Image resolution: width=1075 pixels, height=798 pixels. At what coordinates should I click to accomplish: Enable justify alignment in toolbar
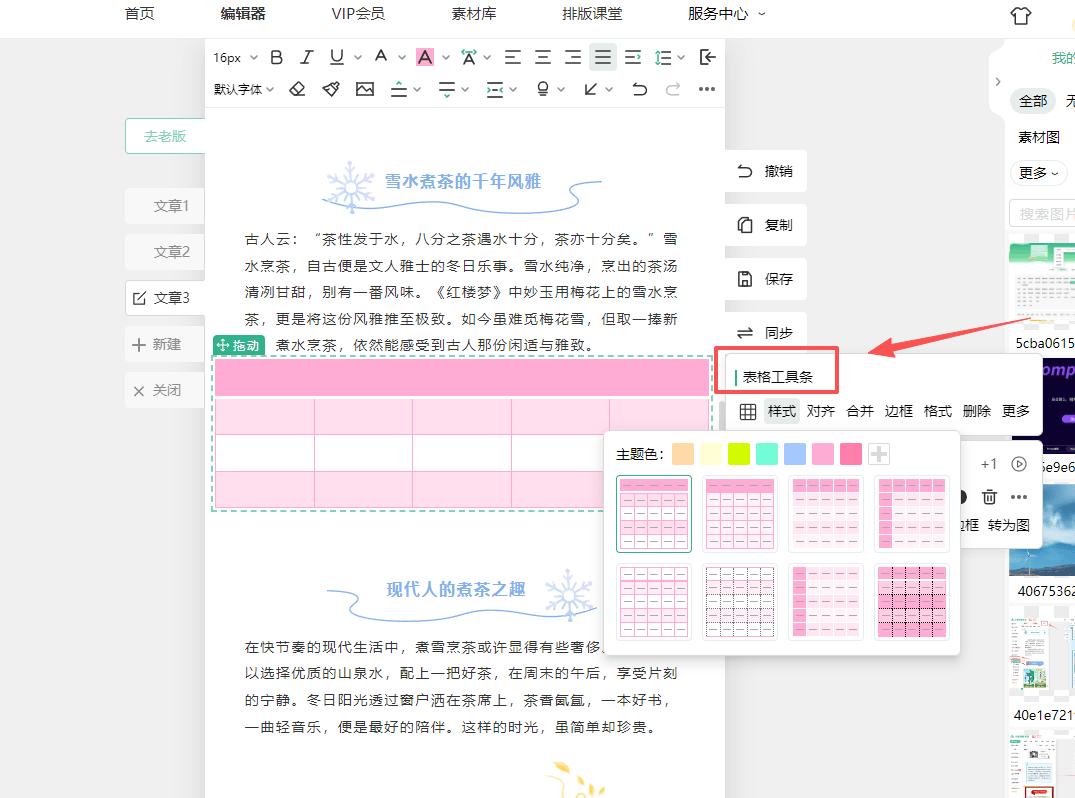point(602,58)
